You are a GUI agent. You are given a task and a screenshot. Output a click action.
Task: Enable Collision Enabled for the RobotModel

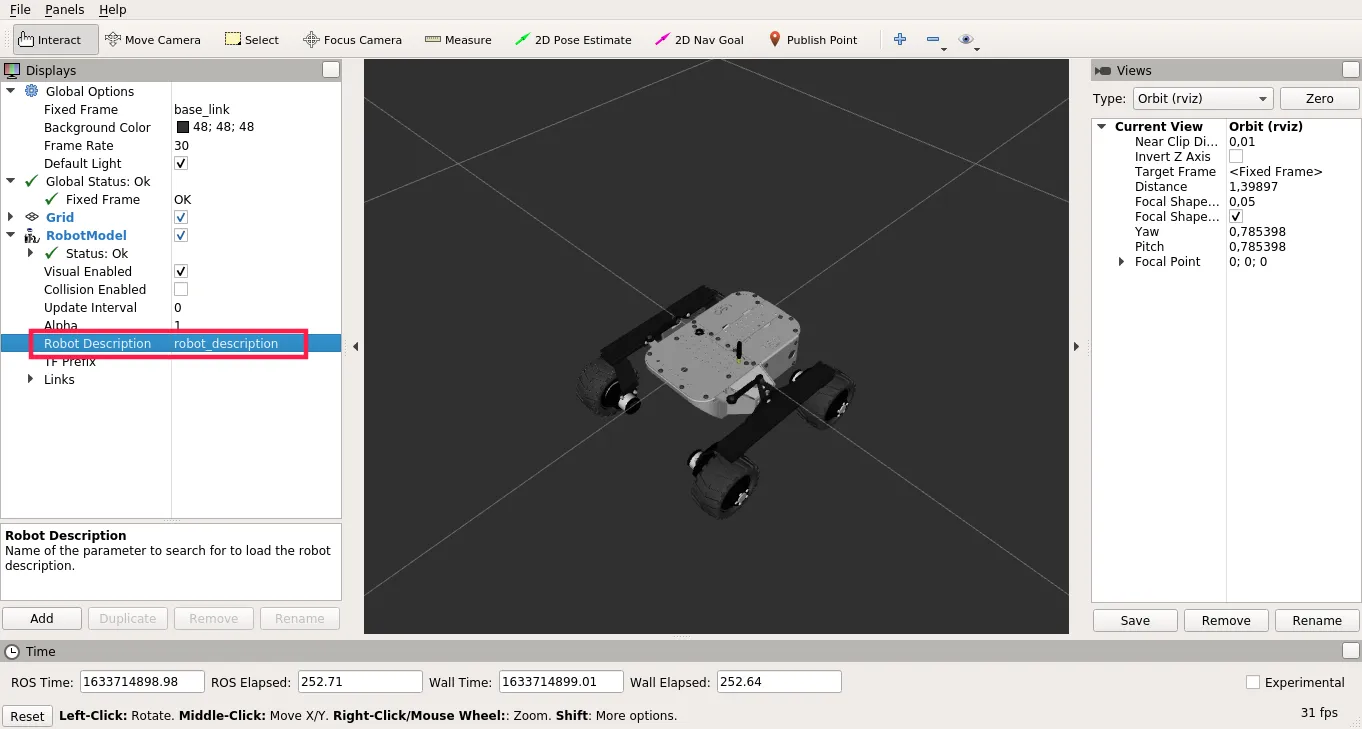coord(180,289)
